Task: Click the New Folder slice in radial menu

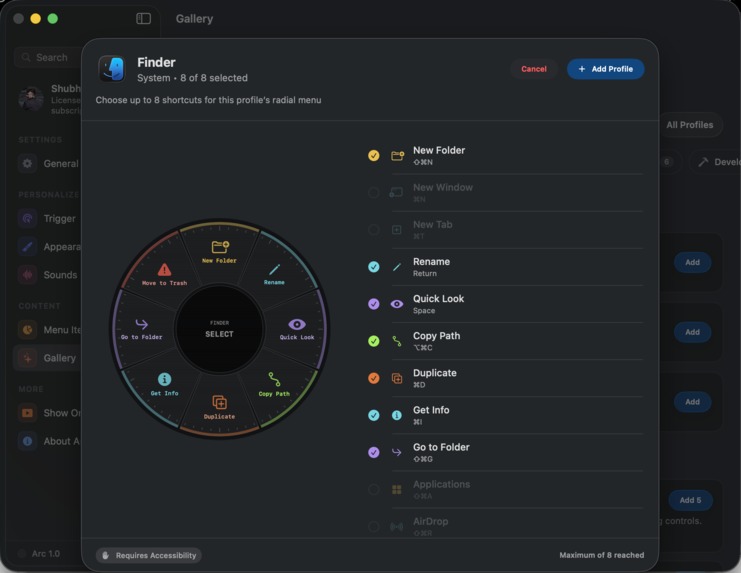Action: pyautogui.click(x=219, y=252)
